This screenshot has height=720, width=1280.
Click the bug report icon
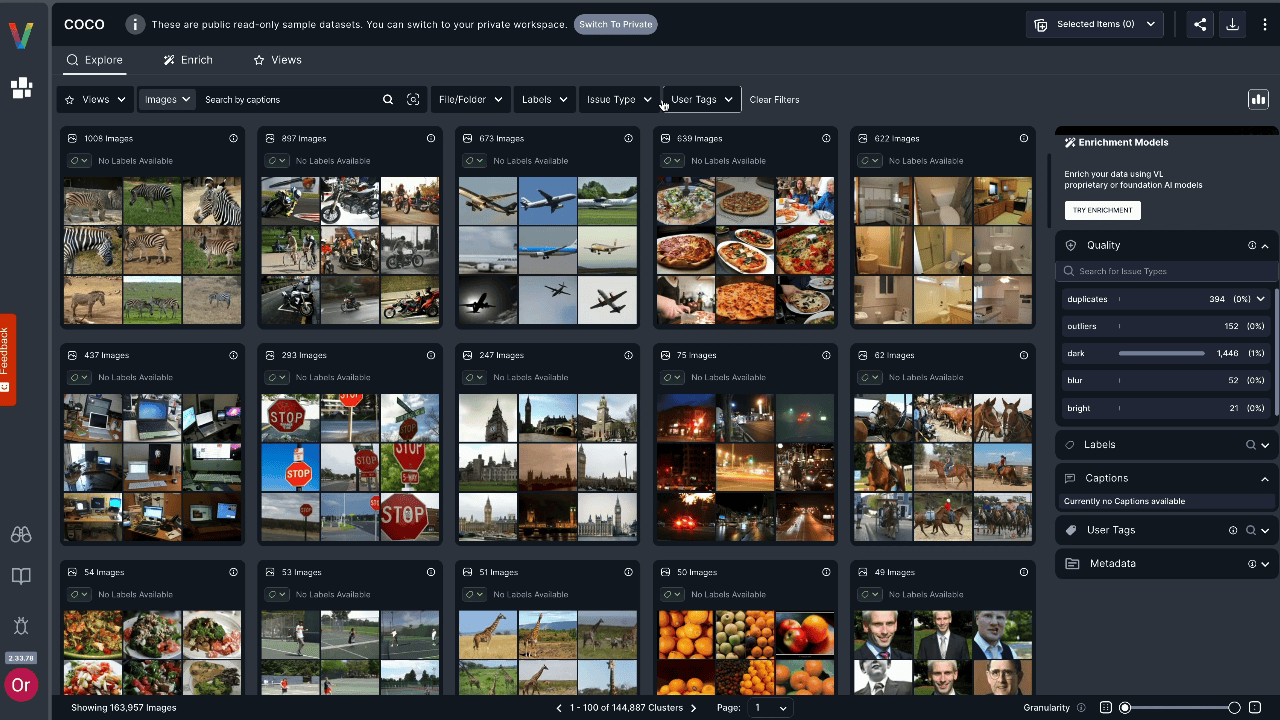21,626
